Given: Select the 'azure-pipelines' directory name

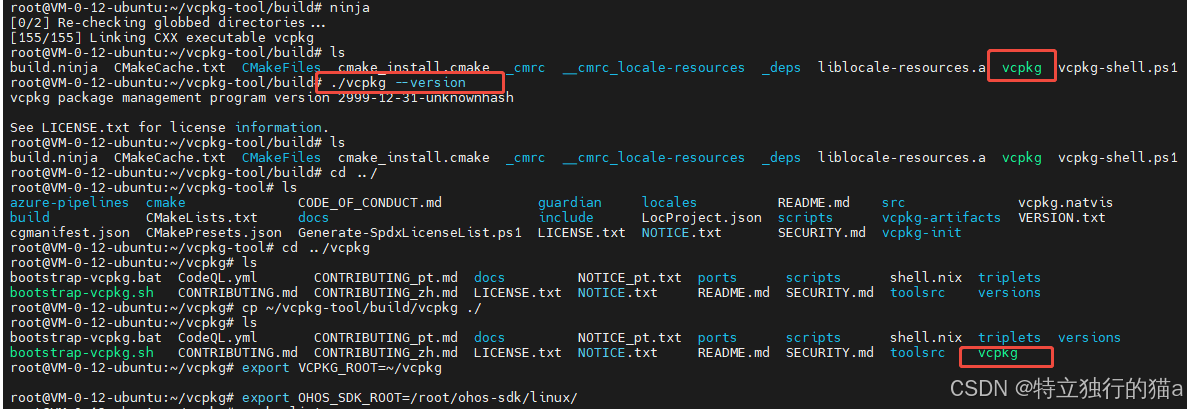Looking at the screenshot, I should 70,202.
